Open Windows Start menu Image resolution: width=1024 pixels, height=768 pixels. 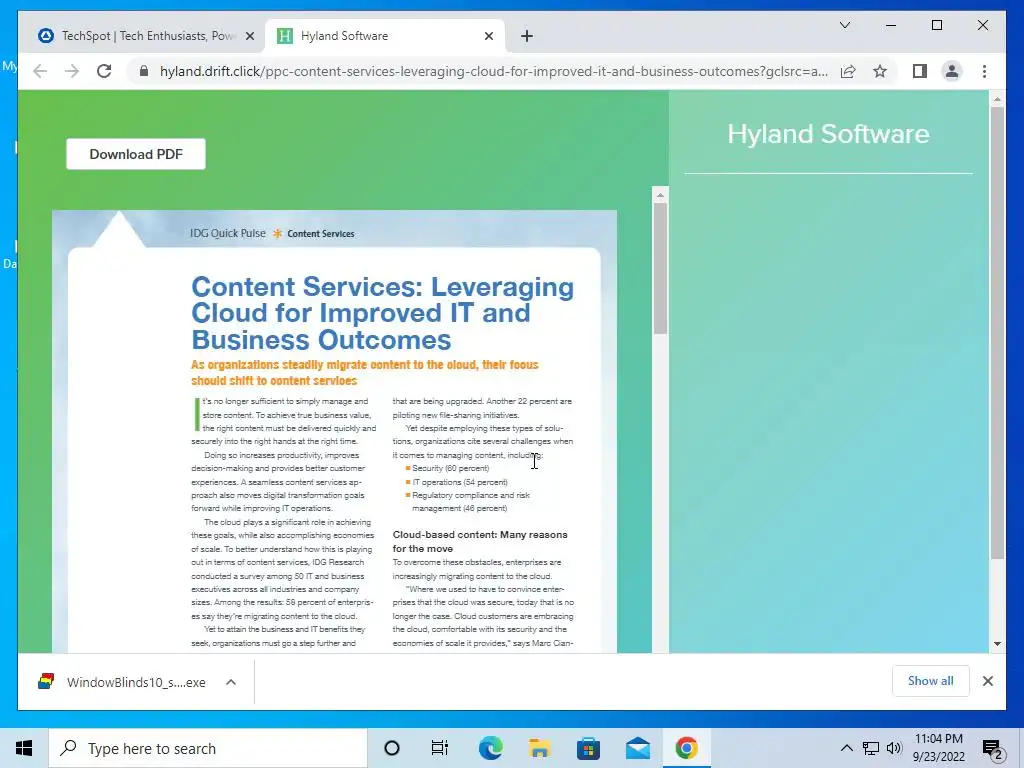pyautogui.click(x=24, y=748)
